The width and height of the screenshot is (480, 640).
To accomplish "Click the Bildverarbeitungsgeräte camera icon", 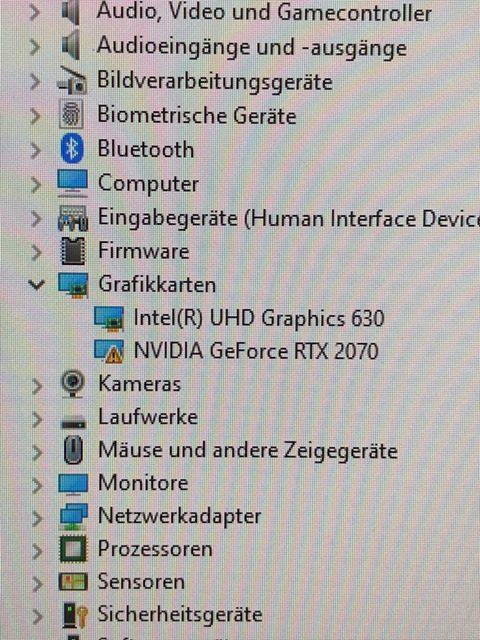I will (72, 81).
